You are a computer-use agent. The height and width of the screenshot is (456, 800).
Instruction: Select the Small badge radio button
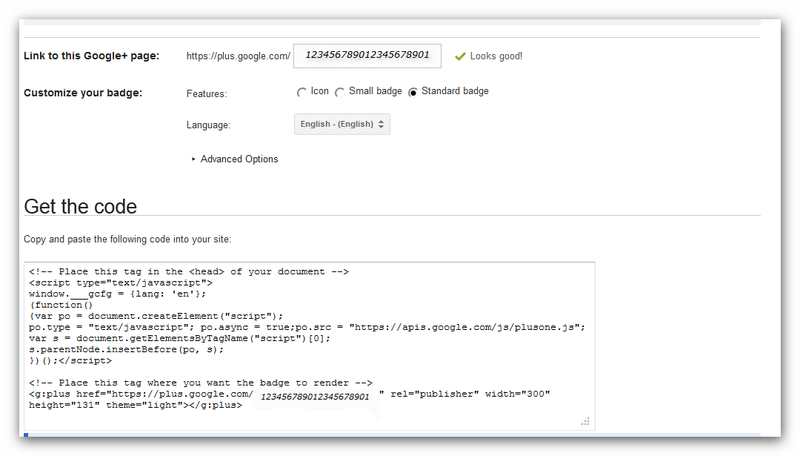(x=339, y=92)
